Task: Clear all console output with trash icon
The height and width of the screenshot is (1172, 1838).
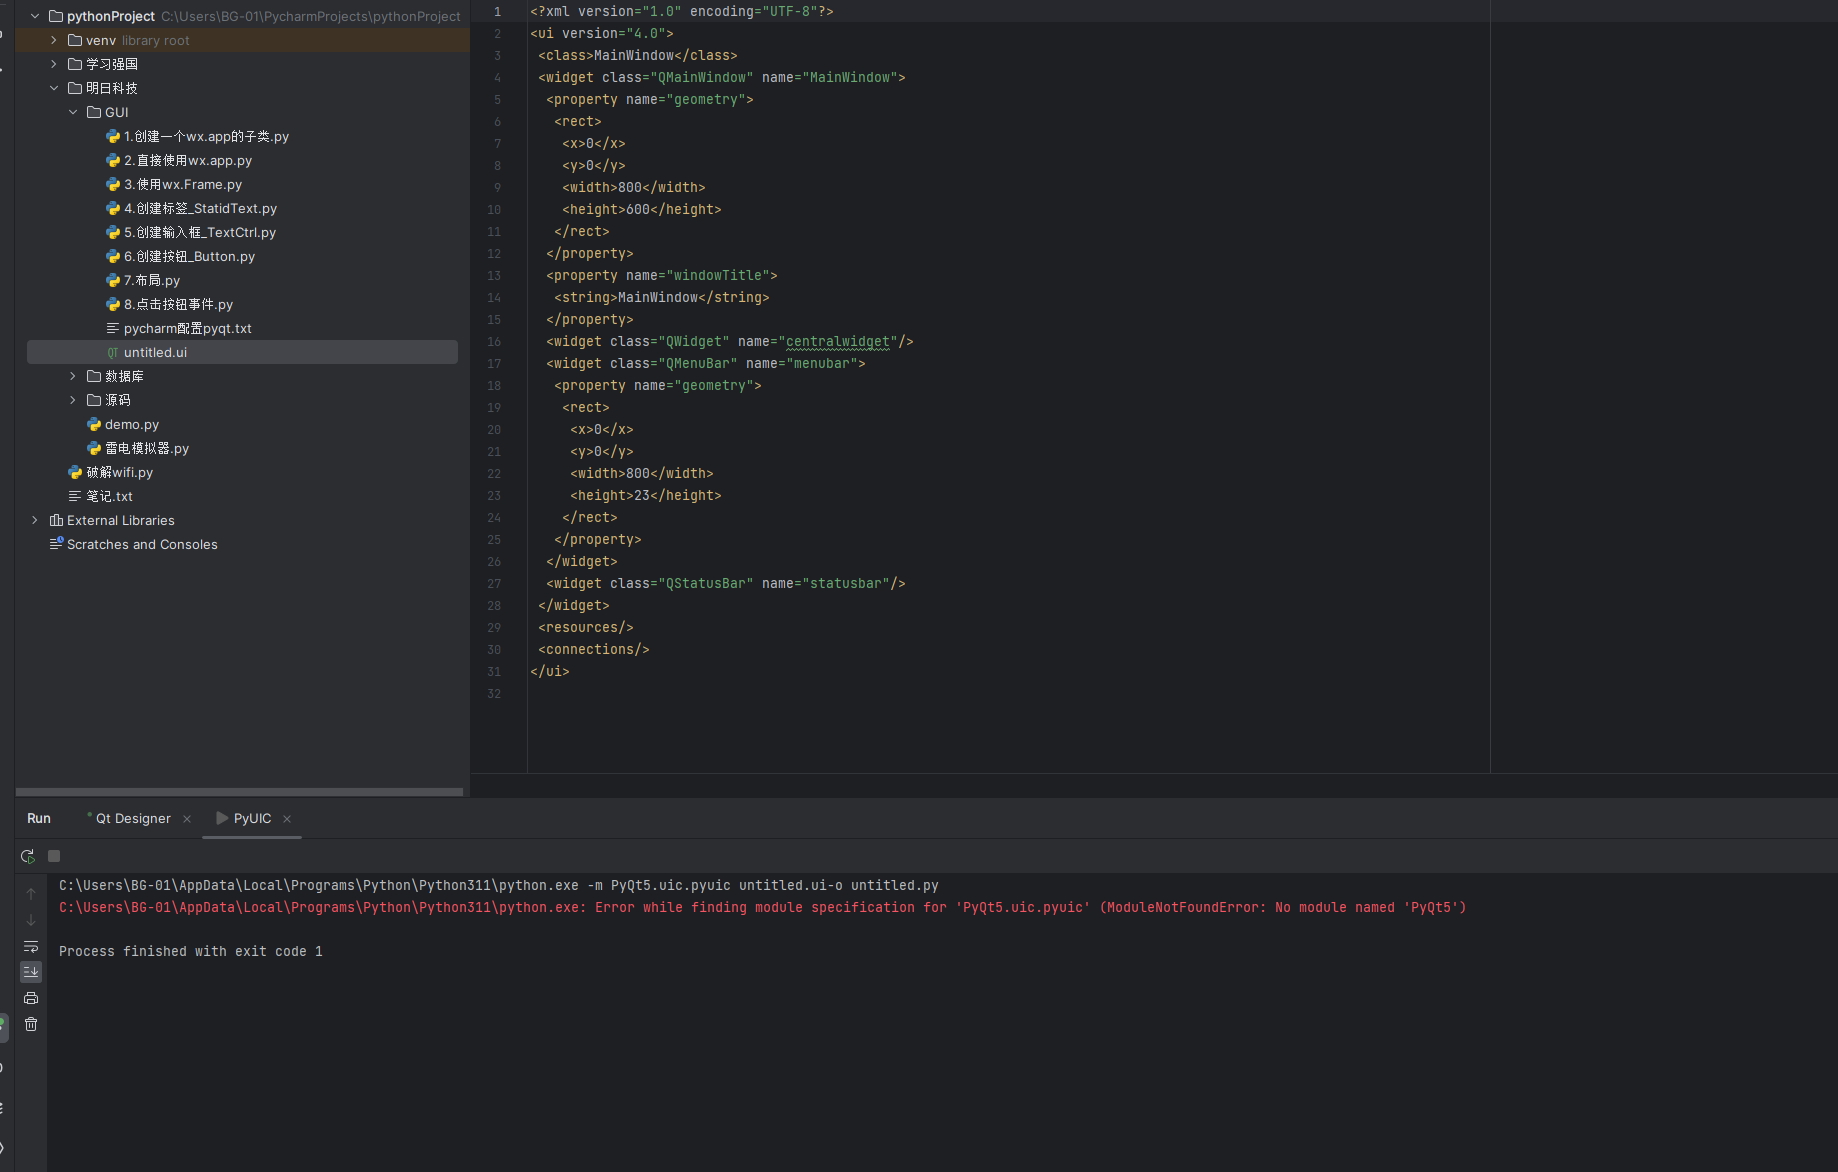Action: pyautogui.click(x=31, y=1024)
